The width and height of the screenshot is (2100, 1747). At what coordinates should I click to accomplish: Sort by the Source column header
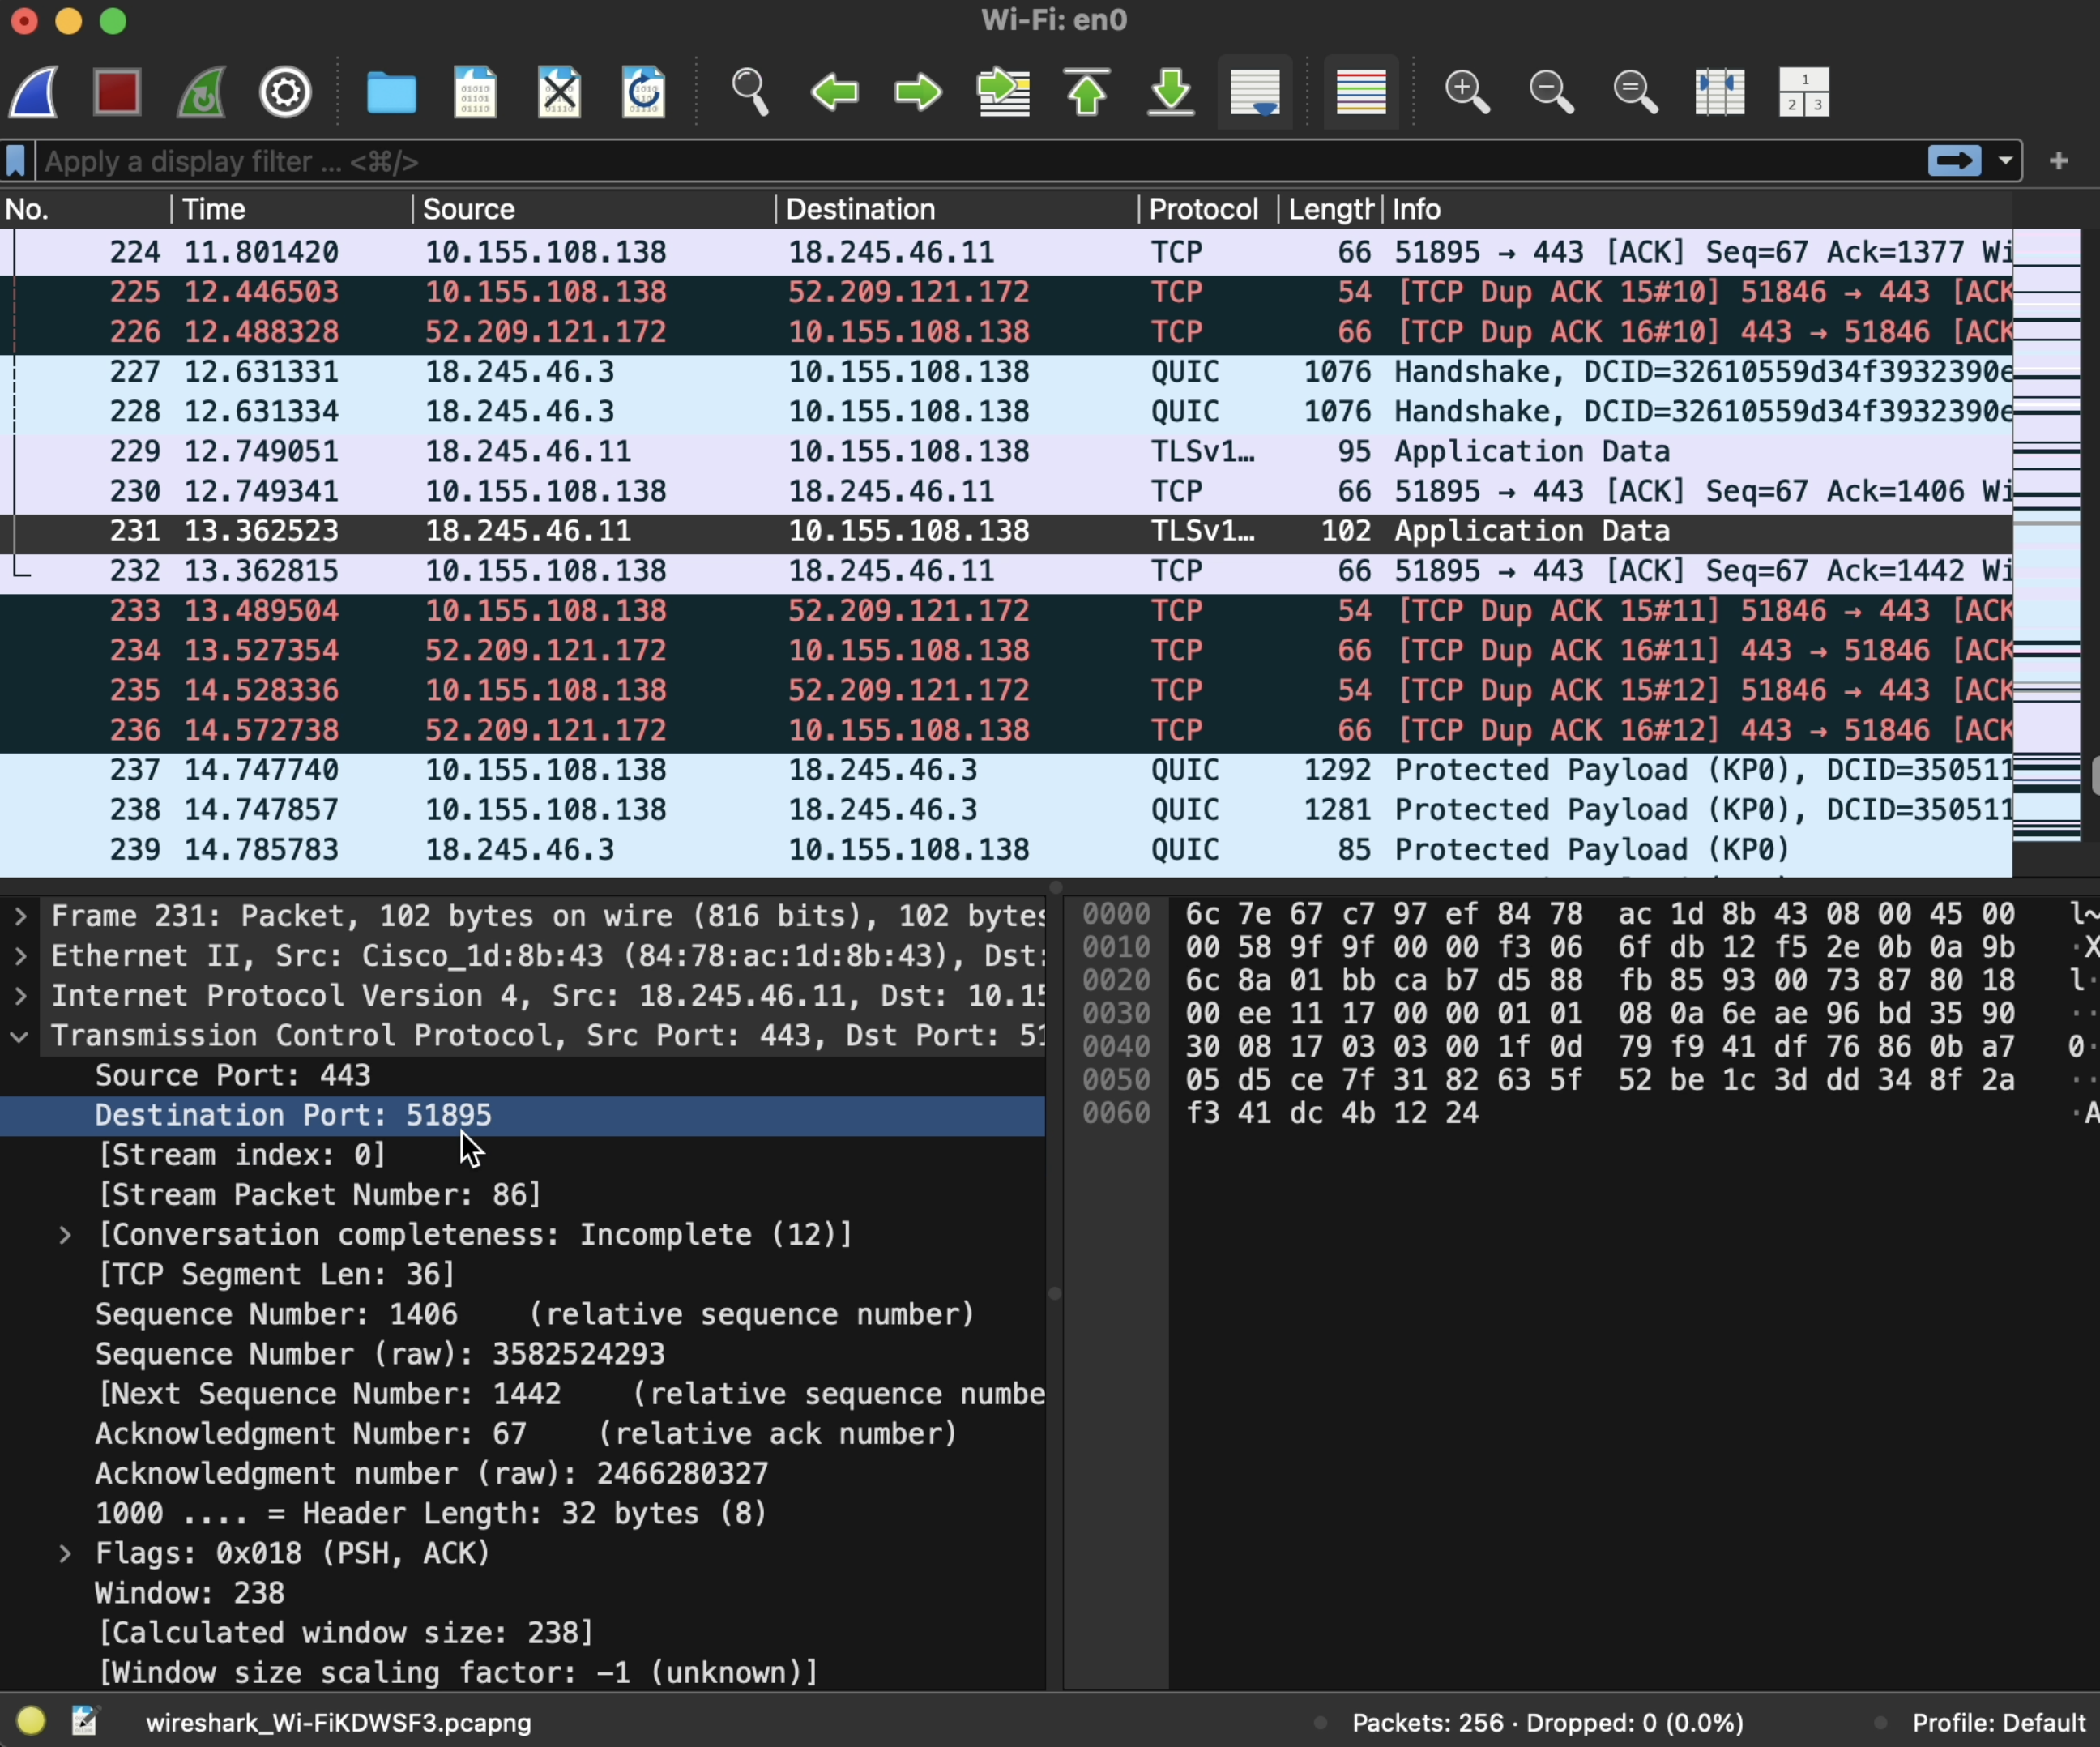469,209
